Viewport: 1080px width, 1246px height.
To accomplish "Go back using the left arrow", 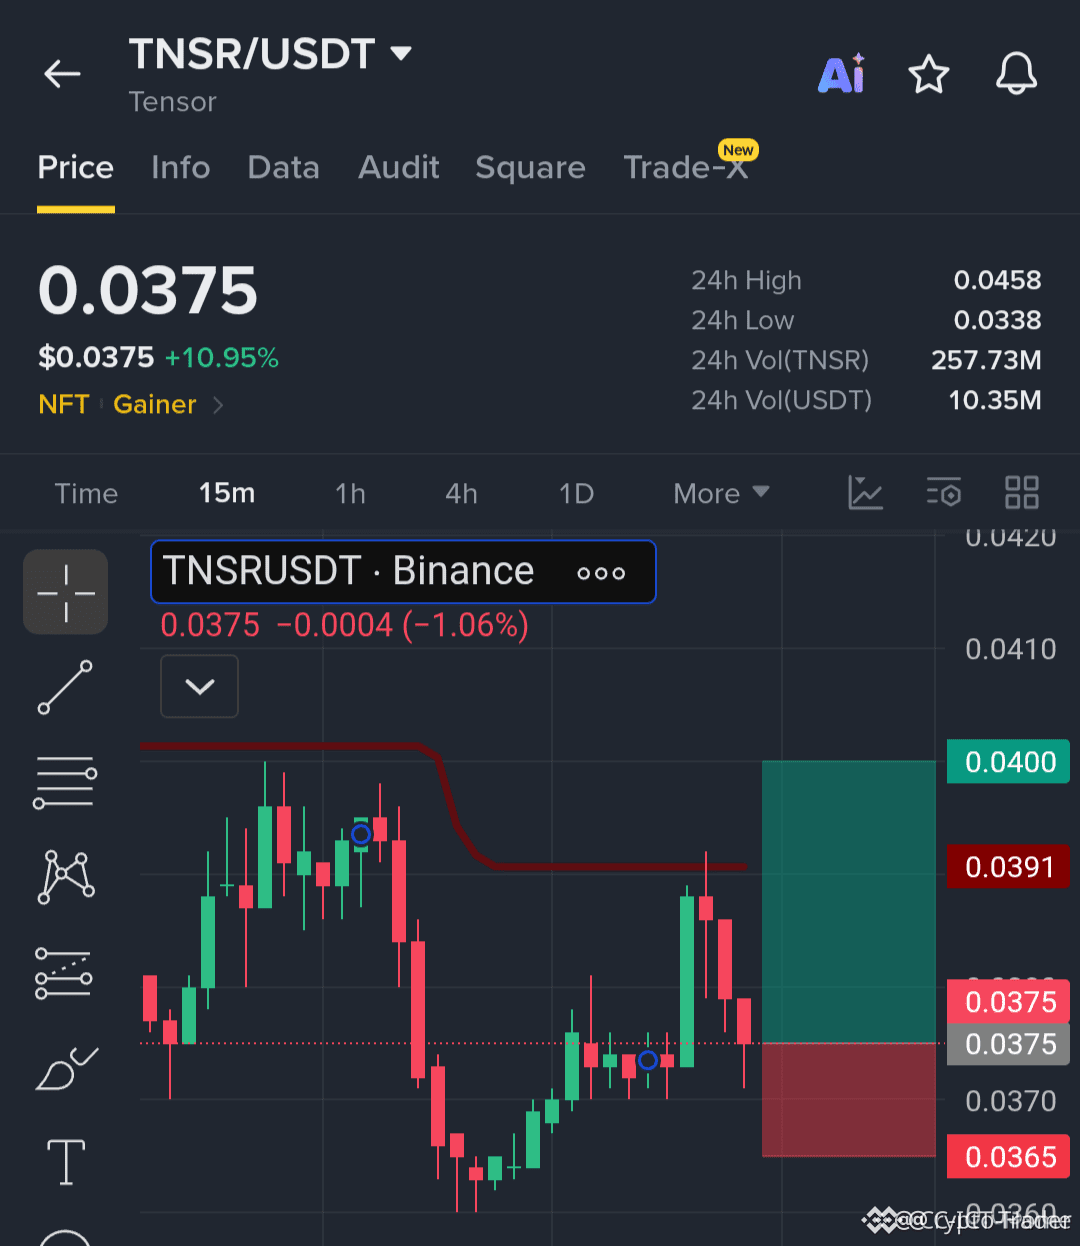I will [62, 74].
